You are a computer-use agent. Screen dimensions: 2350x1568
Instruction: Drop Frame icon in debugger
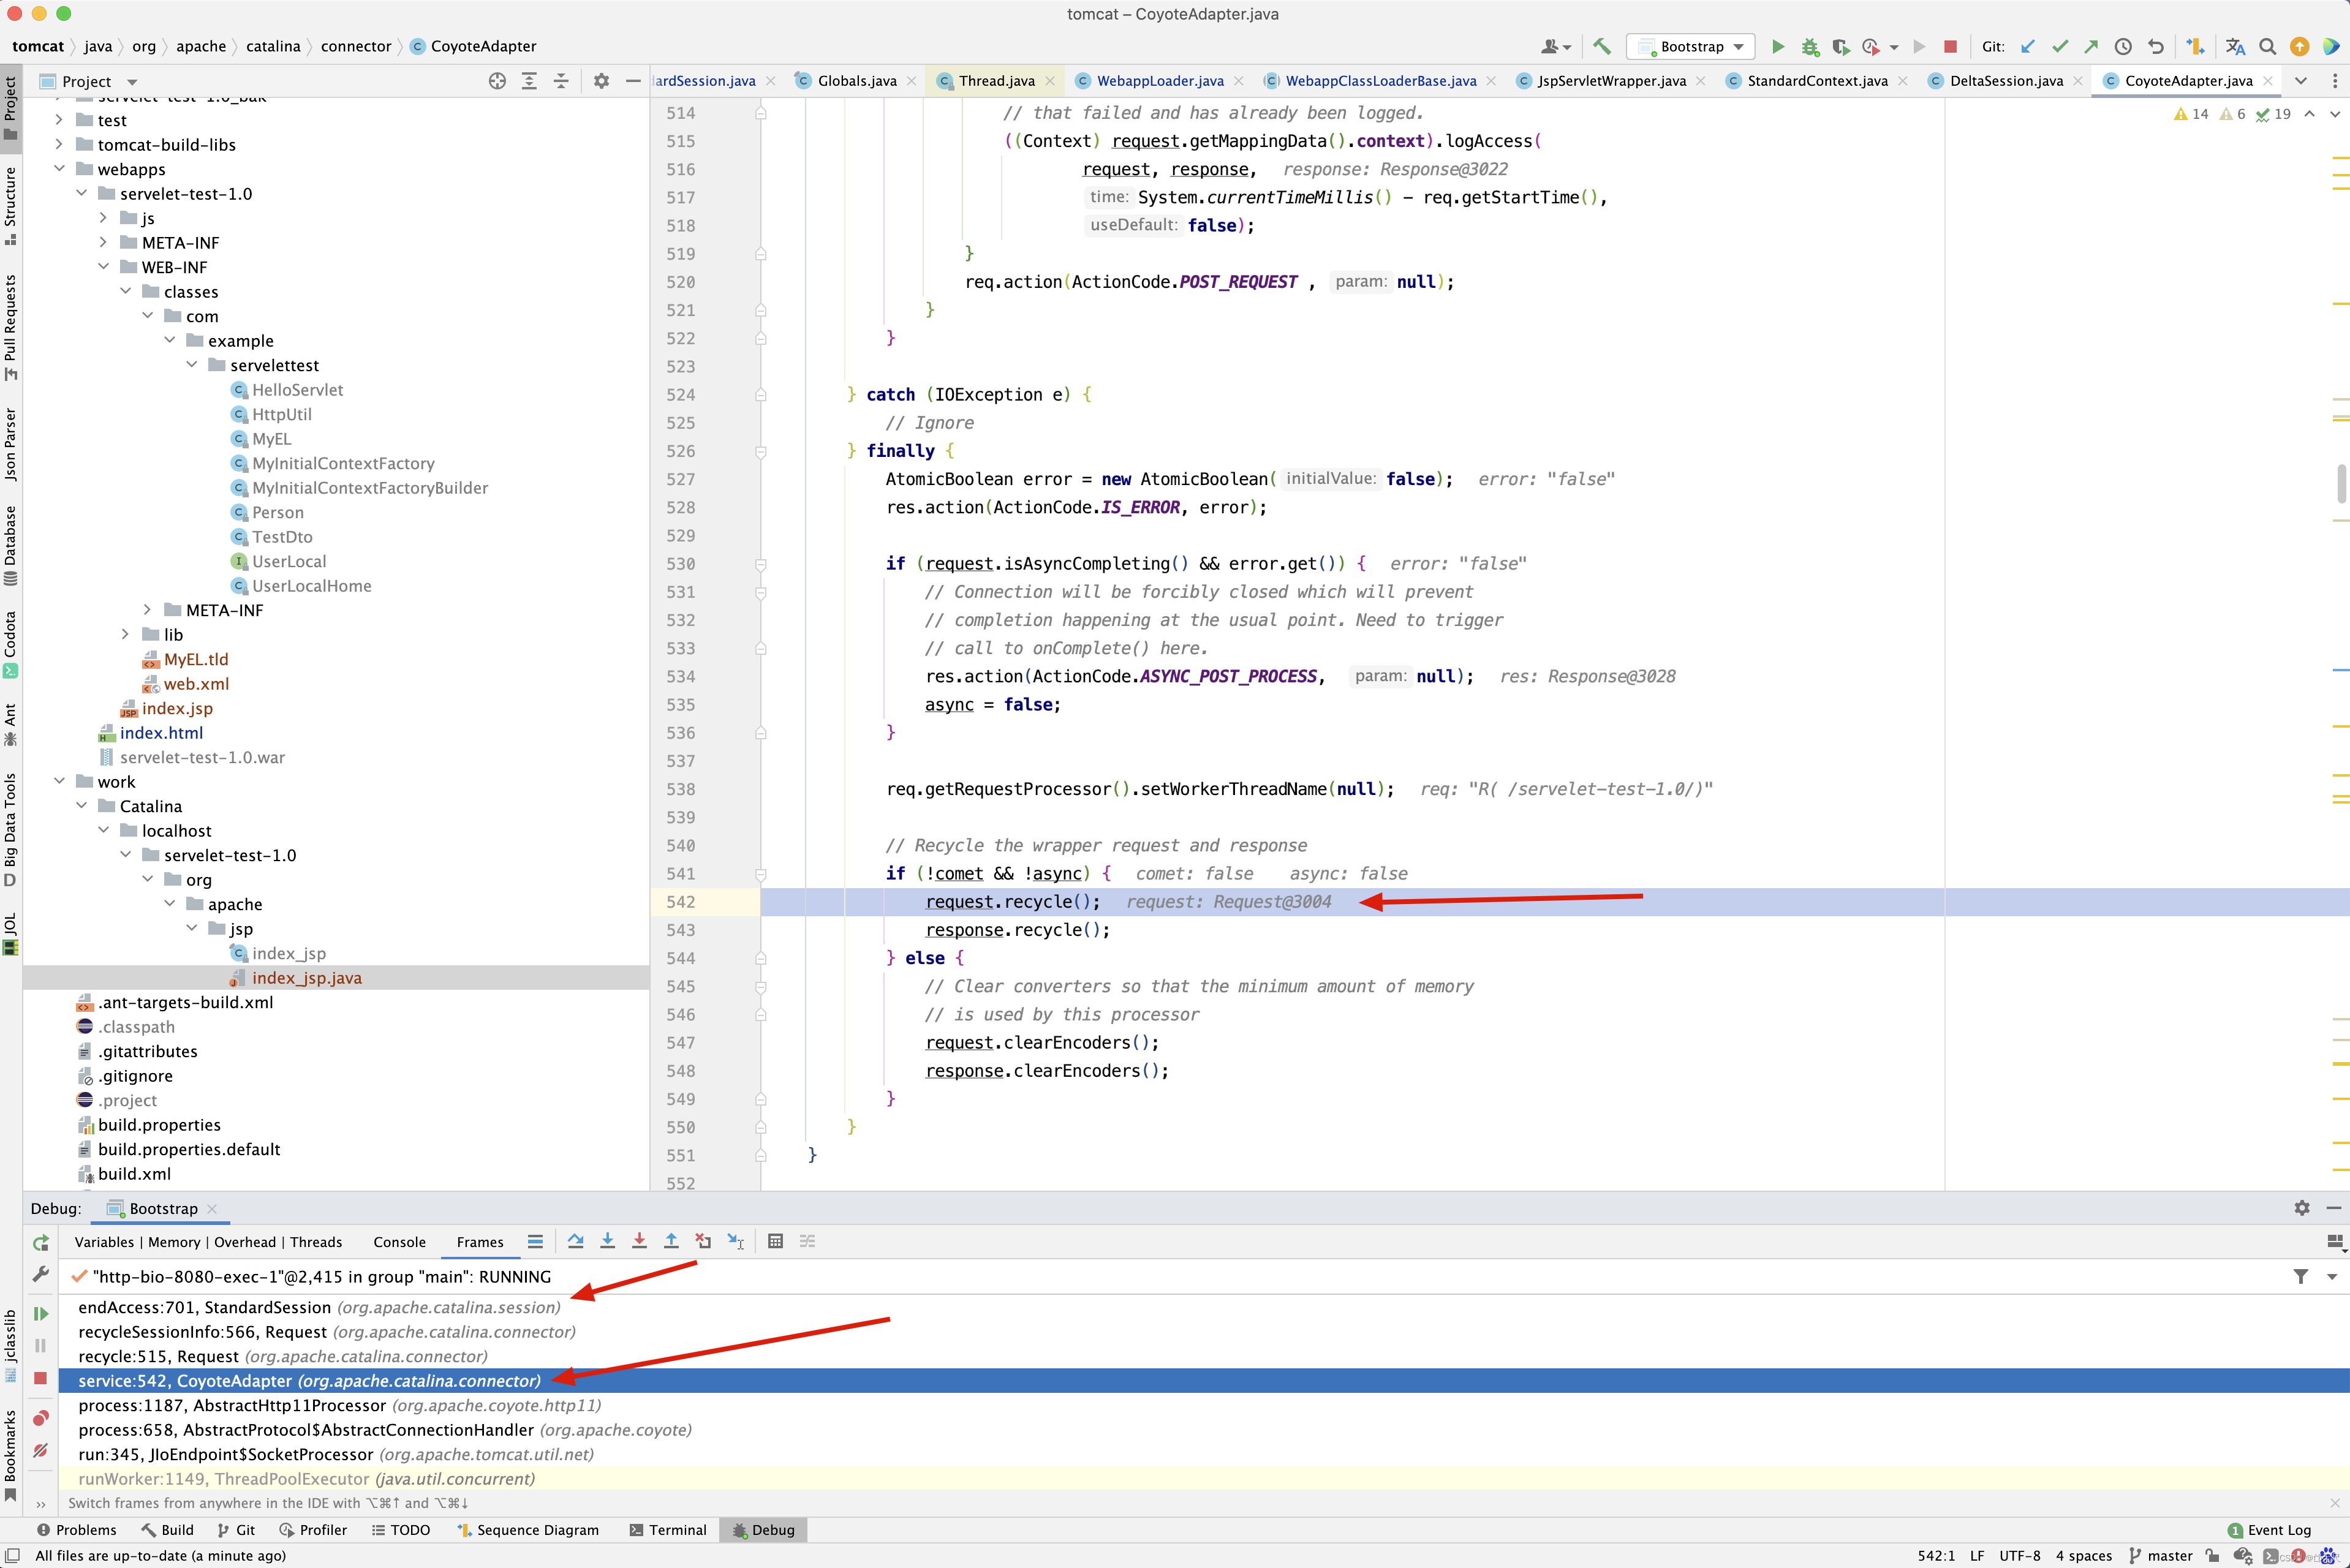(x=703, y=1241)
